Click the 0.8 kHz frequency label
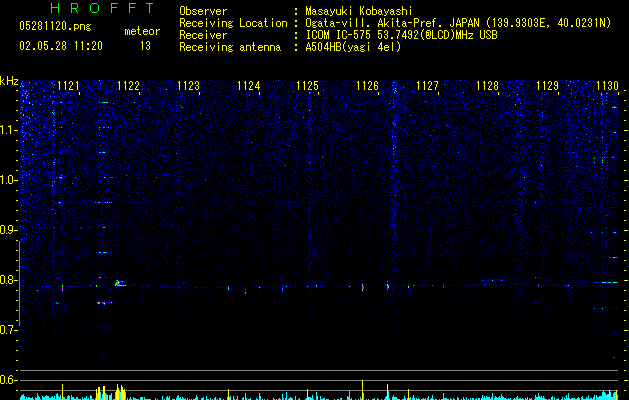Viewport: 629px width, 400px height. coord(8,280)
